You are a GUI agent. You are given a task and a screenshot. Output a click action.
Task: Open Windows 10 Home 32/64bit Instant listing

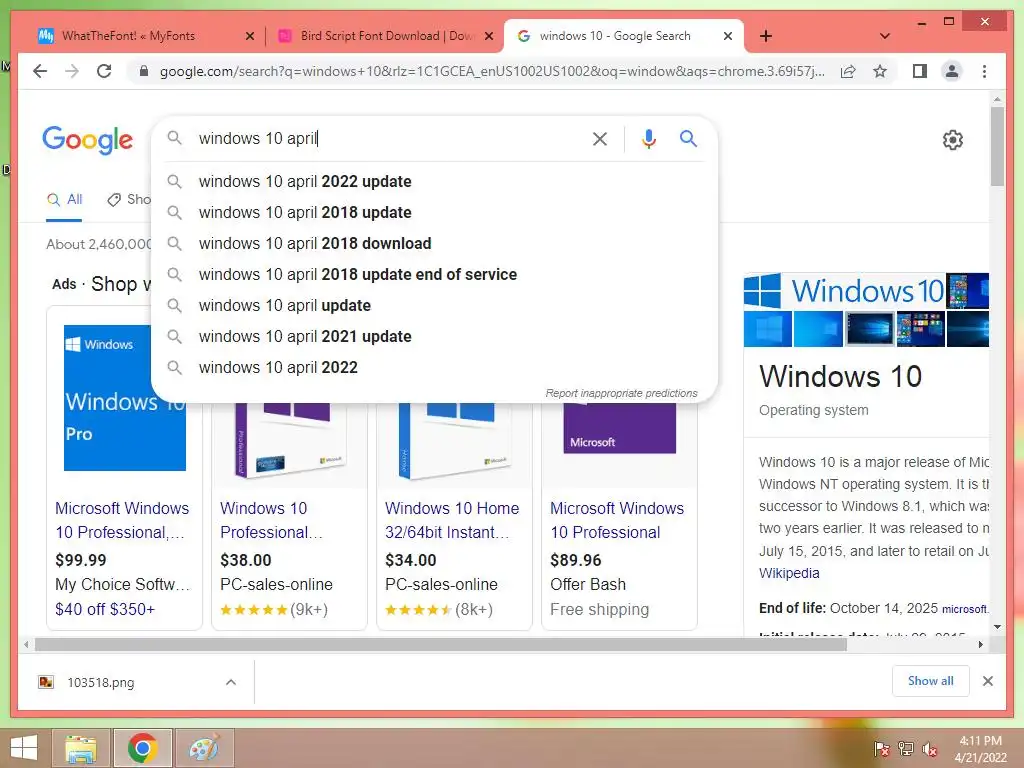pyautogui.click(x=452, y=520)
